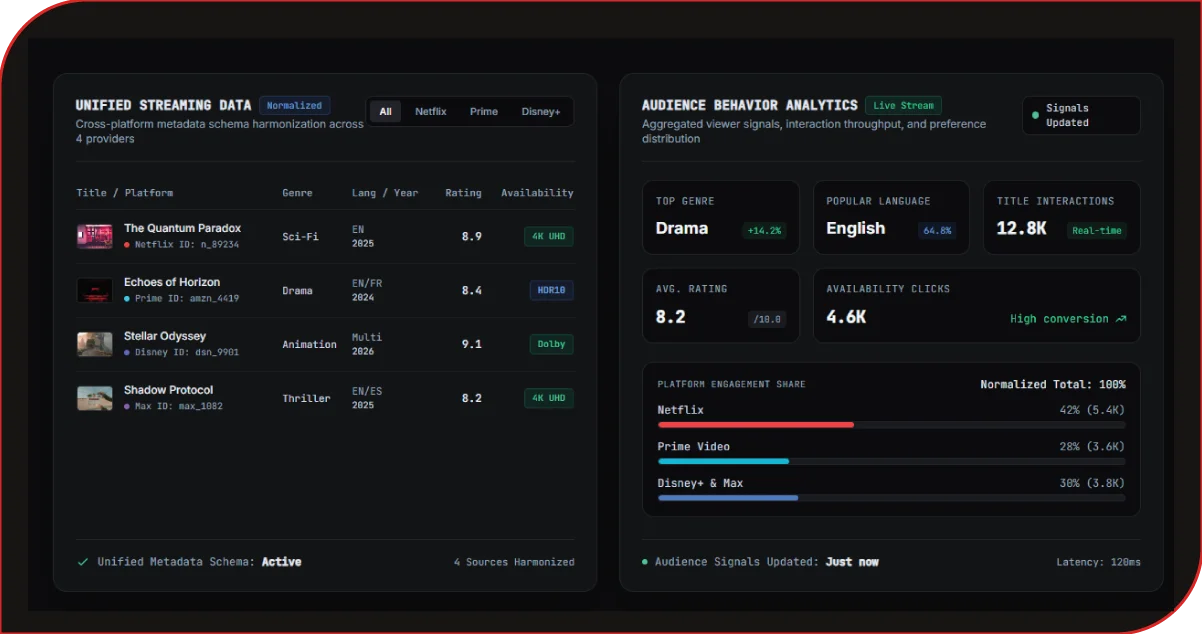This screenshot has height=634, width=1202.
Task: Click the Lang / Year column header
Action: (385, 193)
